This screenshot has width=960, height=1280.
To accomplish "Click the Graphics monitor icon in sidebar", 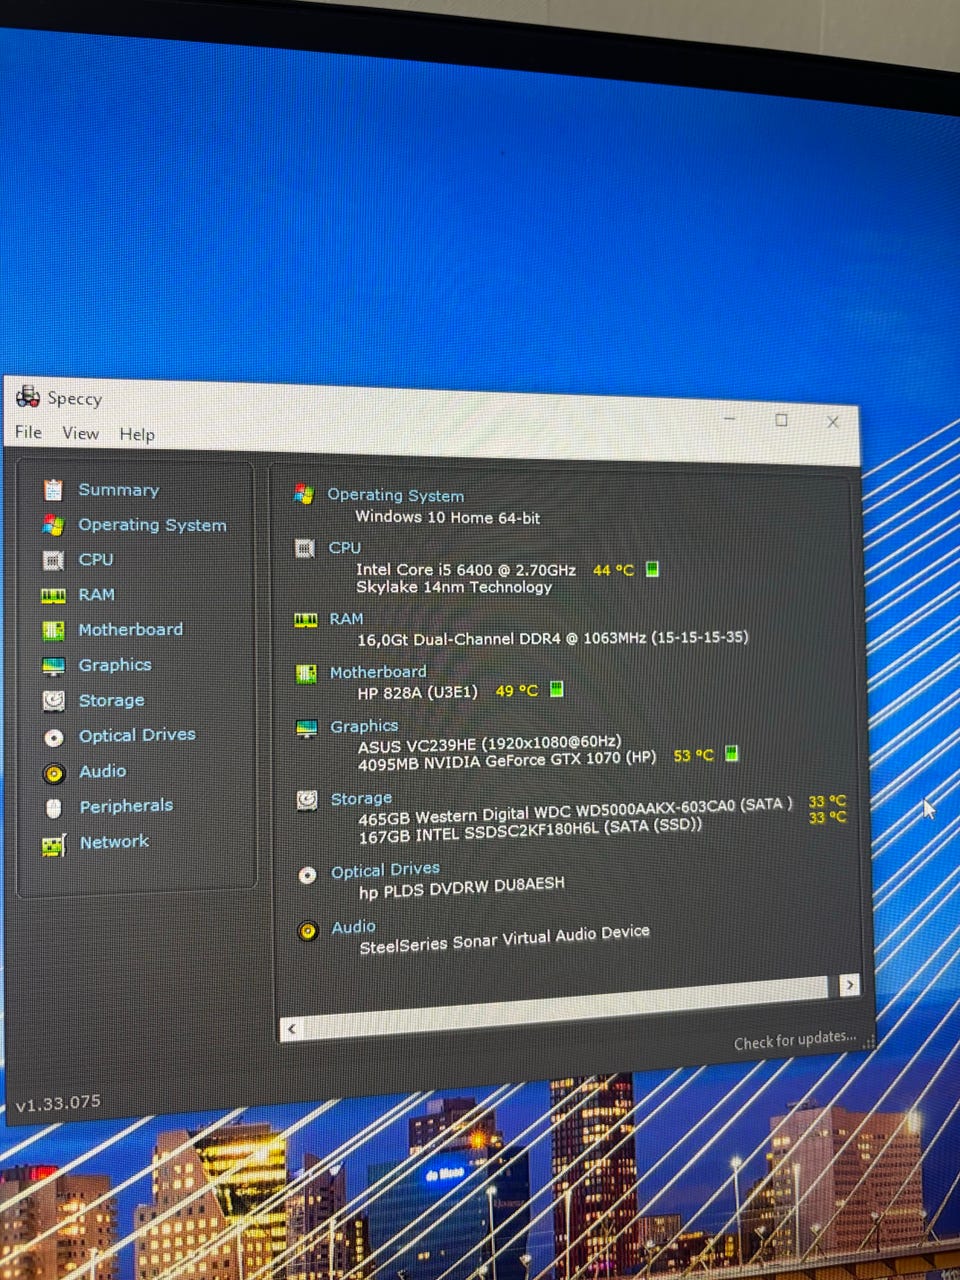I will point(53,666).
